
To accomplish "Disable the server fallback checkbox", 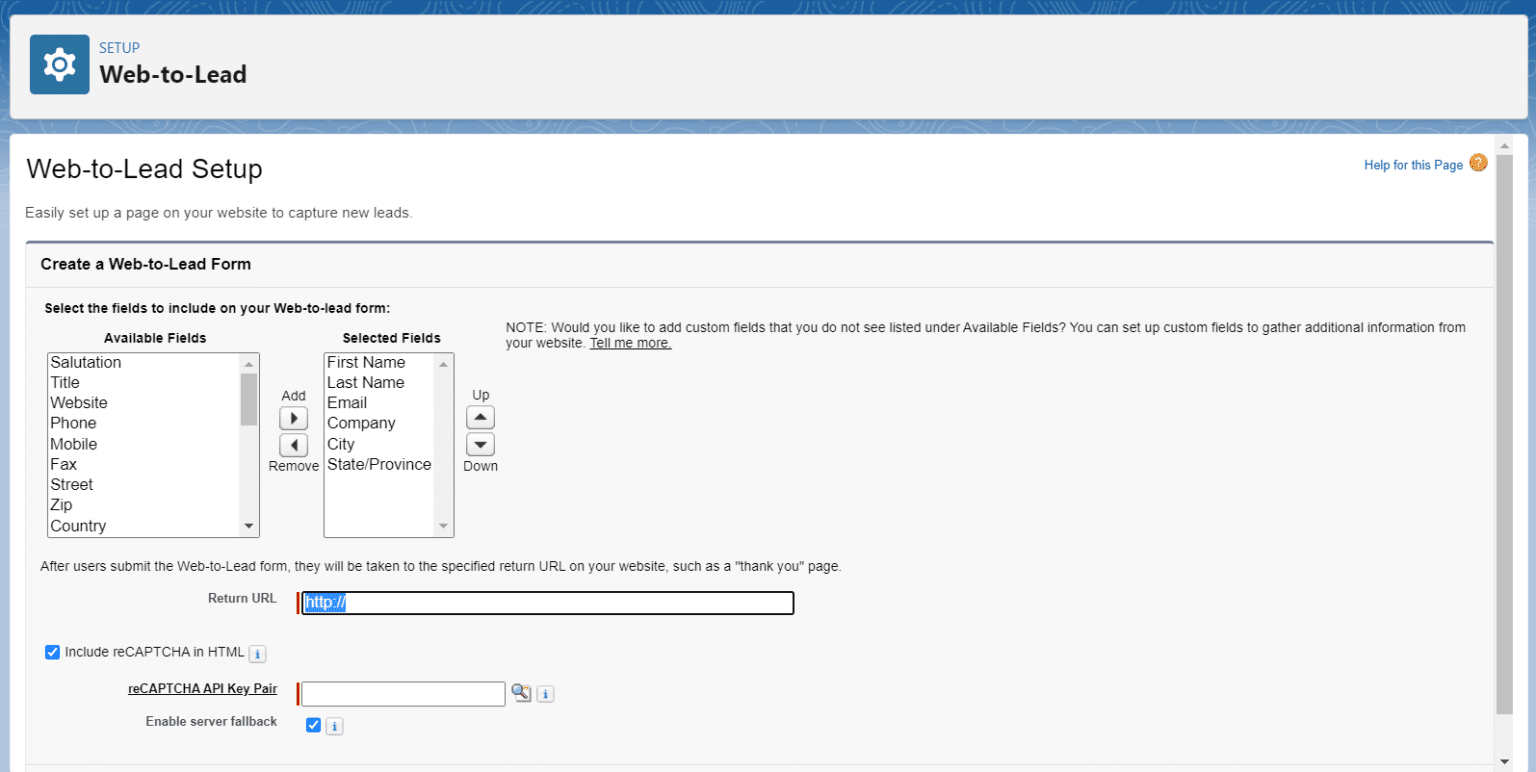I will [x=313, y=725].
